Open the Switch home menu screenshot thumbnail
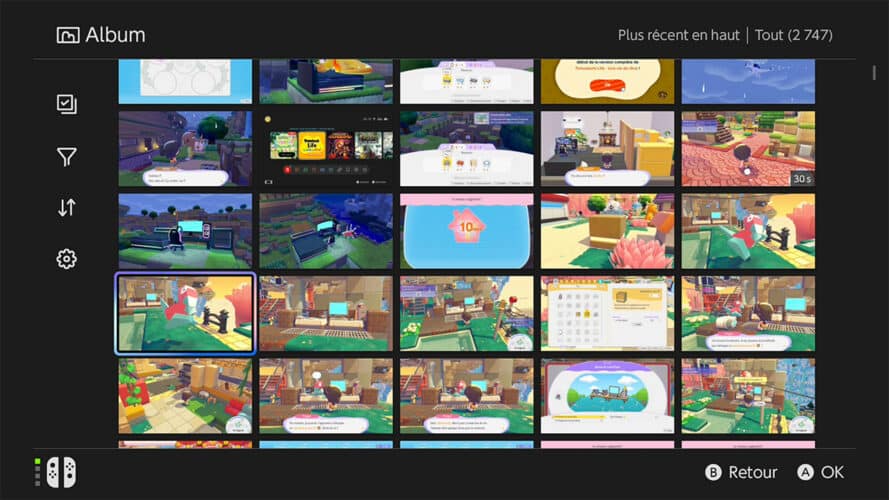The width and height of the screenshot is (889, 500). pos(326,149)
